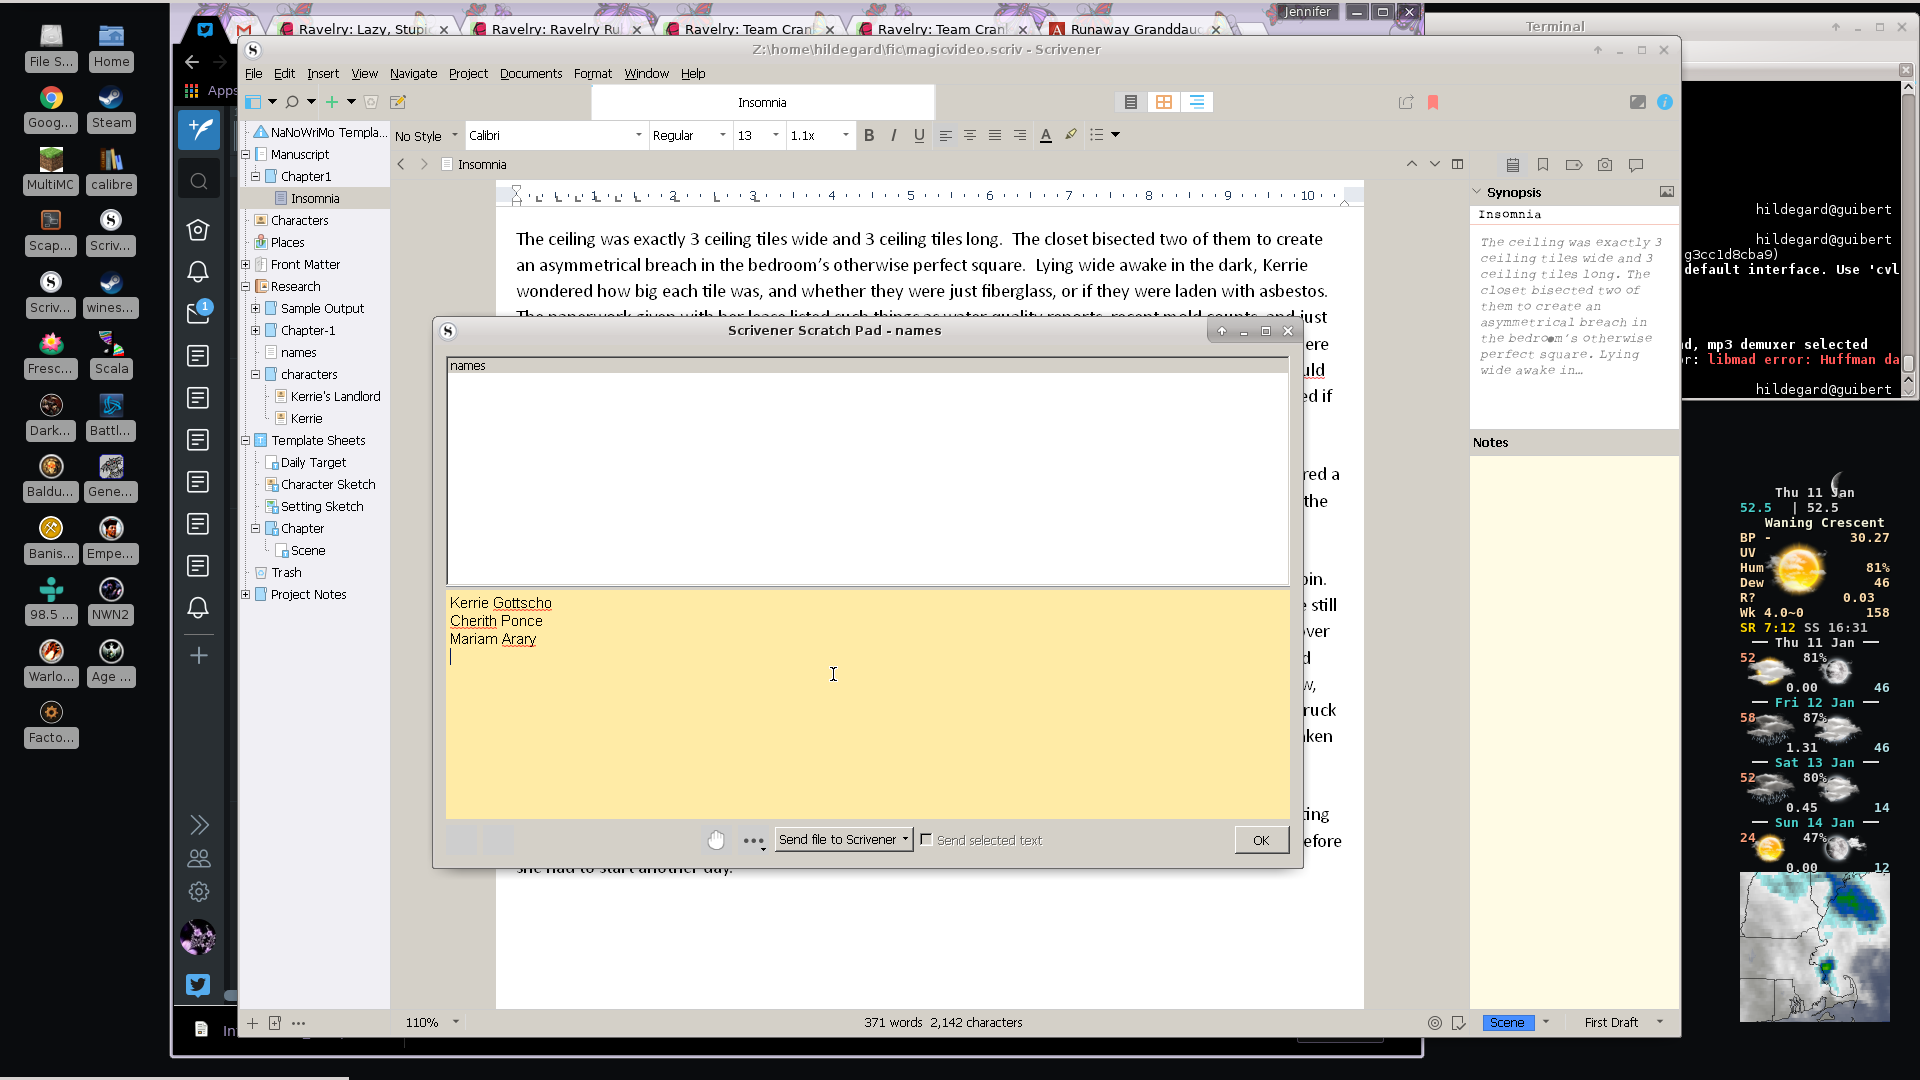Open the Scratch Pad ellipsis options menu
This screenshot has width=1920, height=1080.
tap(753, 841)
